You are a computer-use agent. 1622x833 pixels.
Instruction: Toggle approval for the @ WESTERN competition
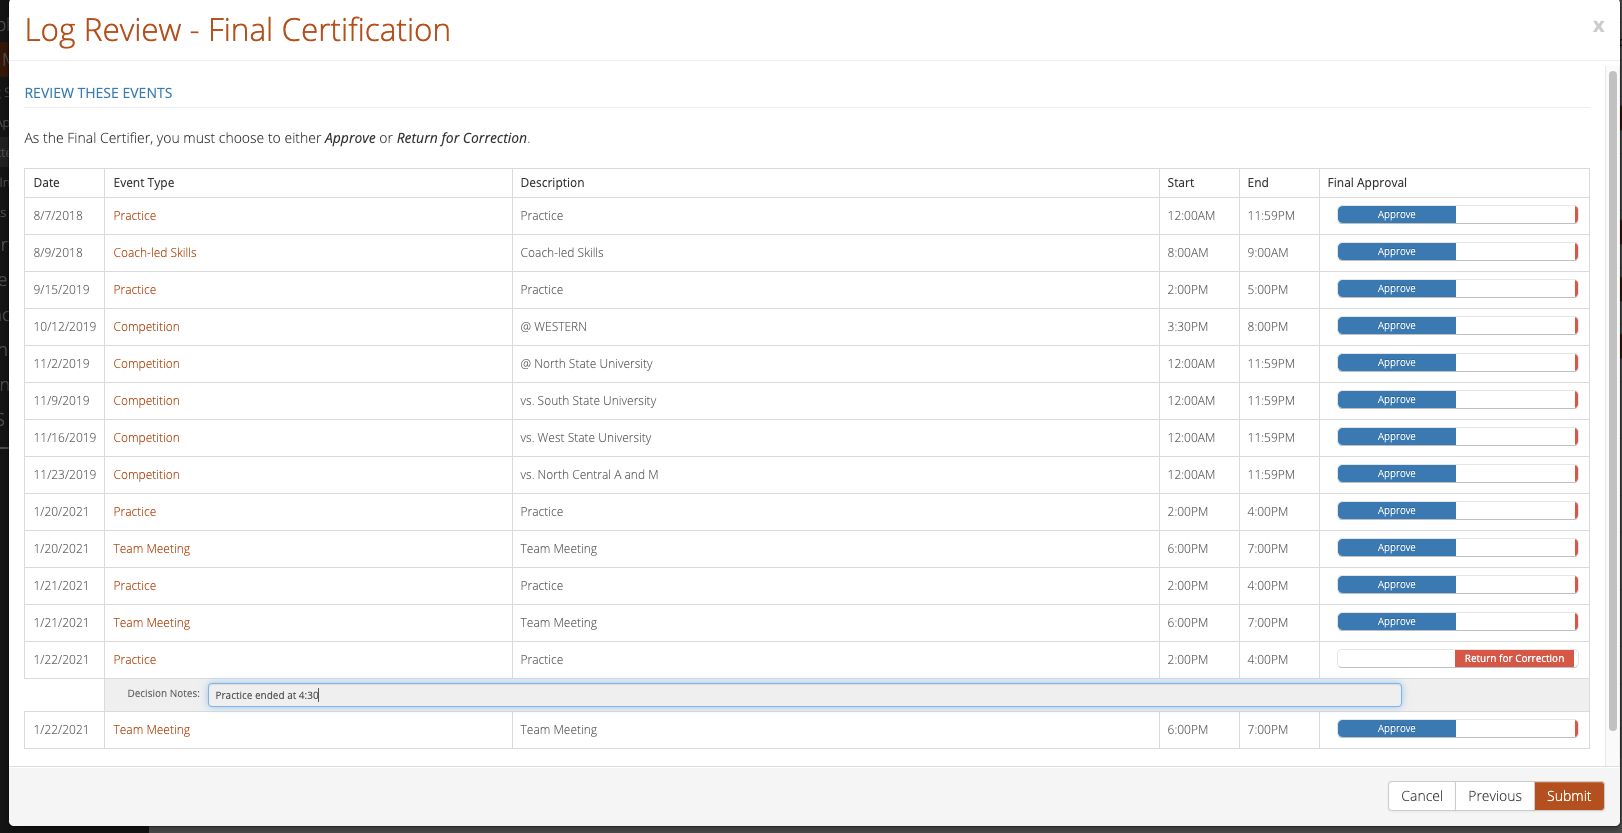[x=1457, y=326]
